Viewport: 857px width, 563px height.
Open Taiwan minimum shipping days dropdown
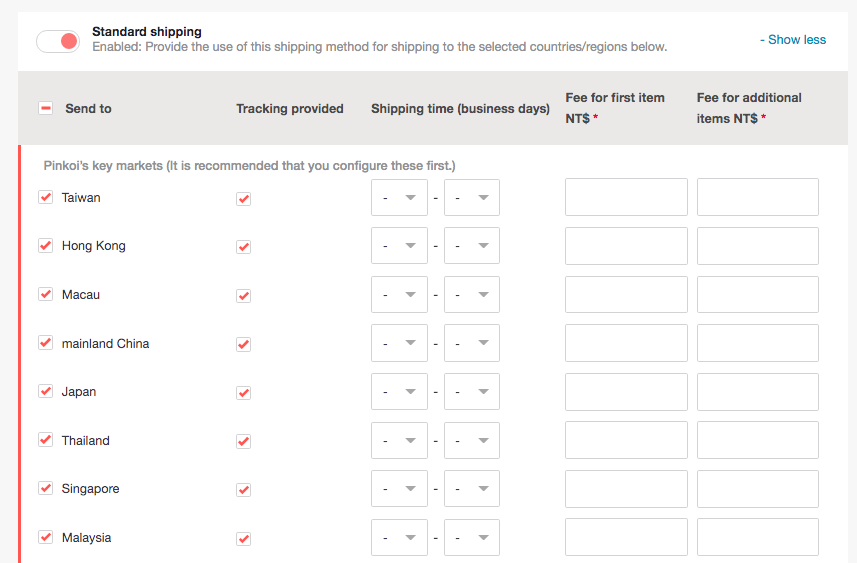(x=399, y=198)
